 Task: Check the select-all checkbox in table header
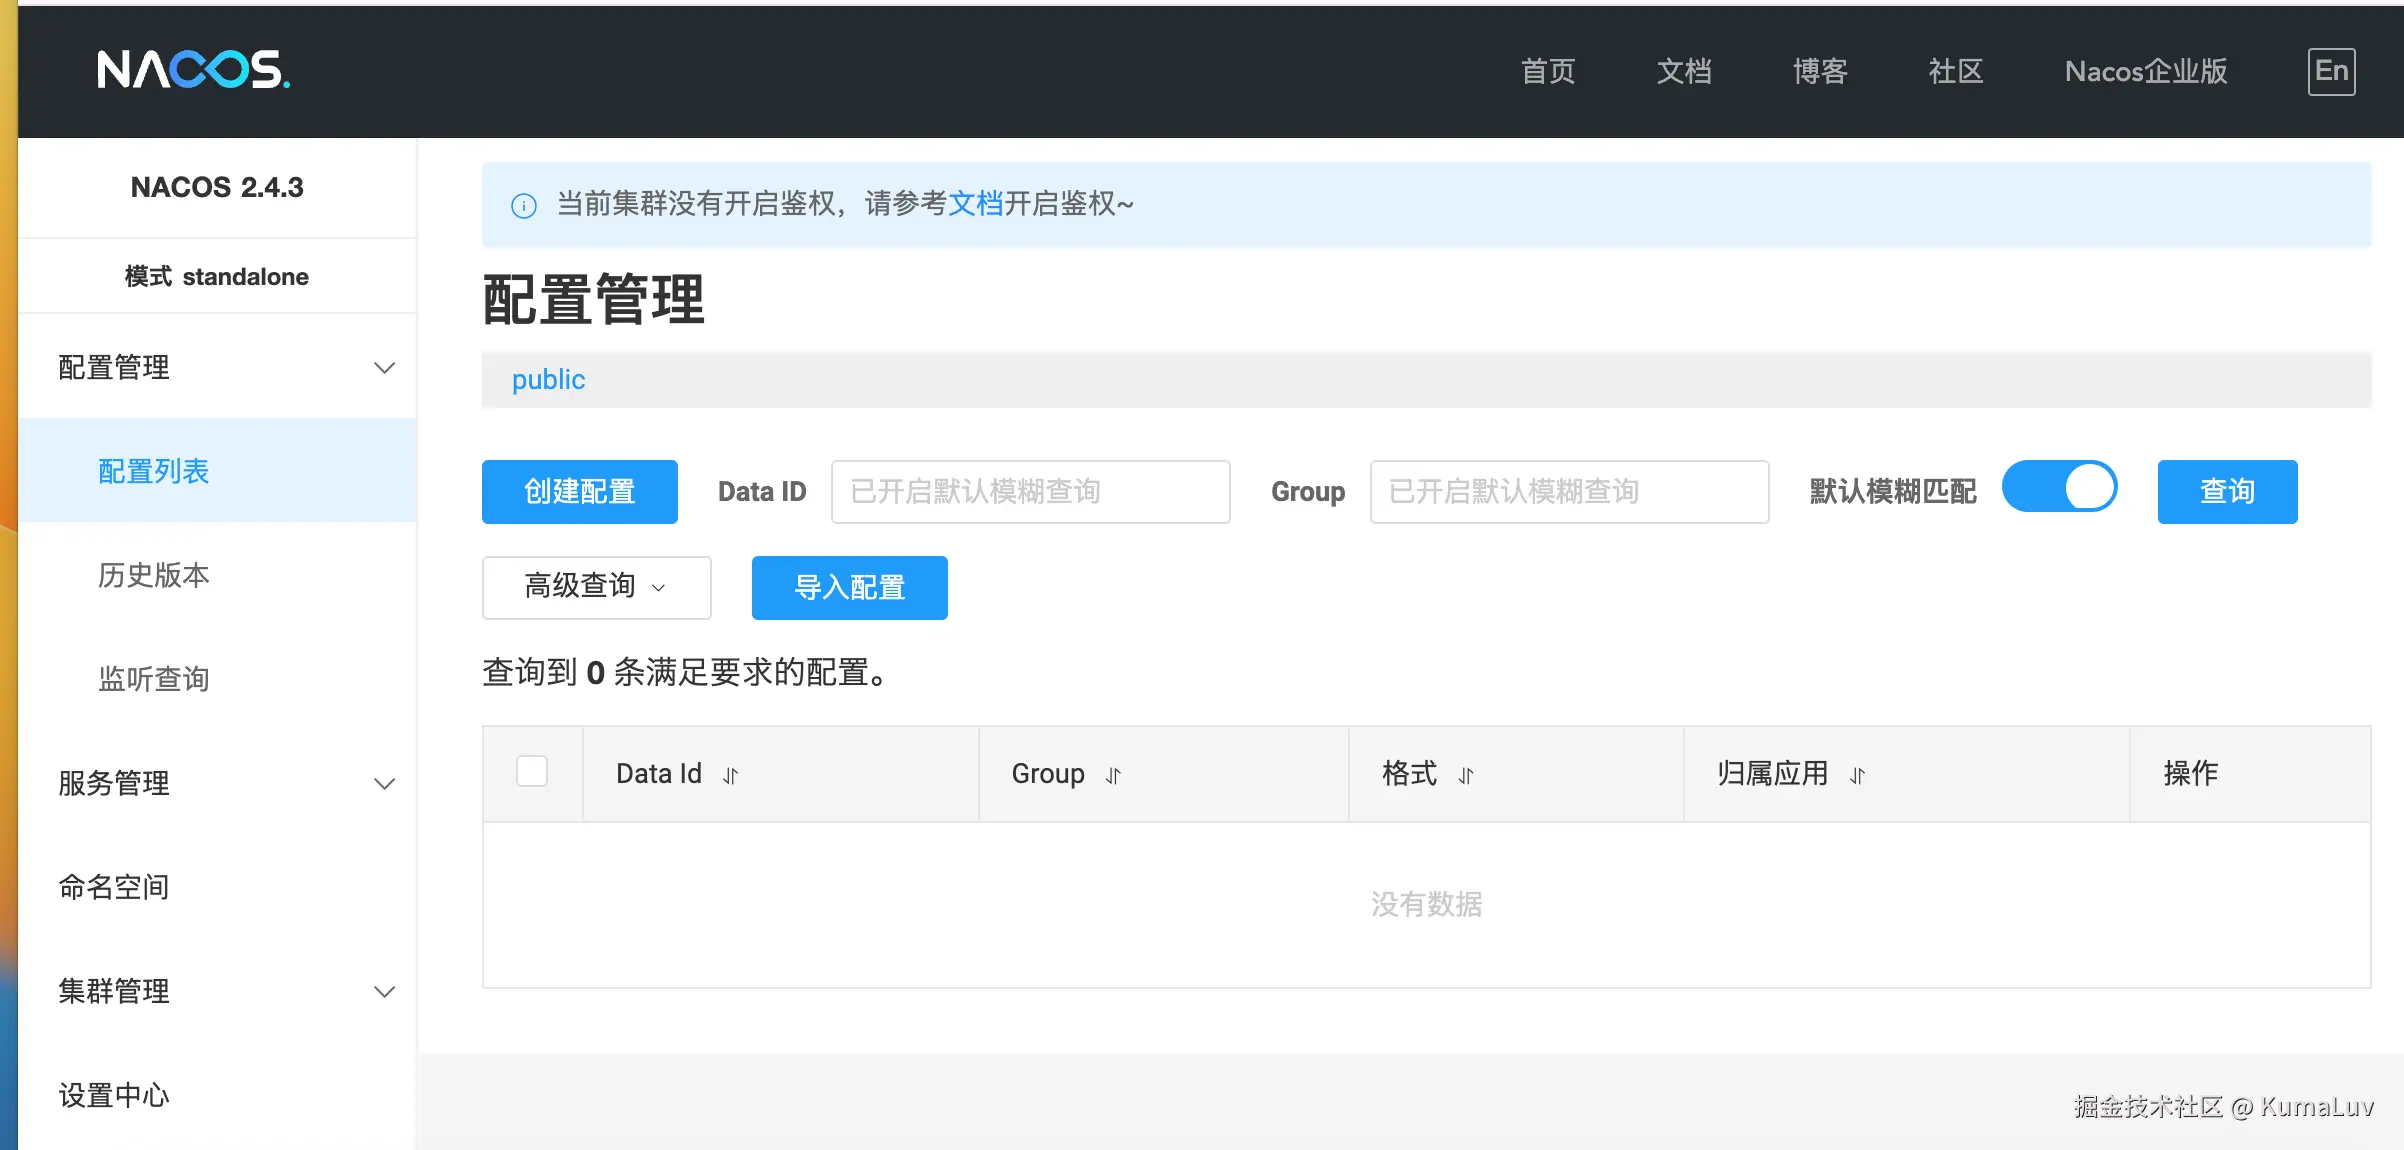coord(532,772)
